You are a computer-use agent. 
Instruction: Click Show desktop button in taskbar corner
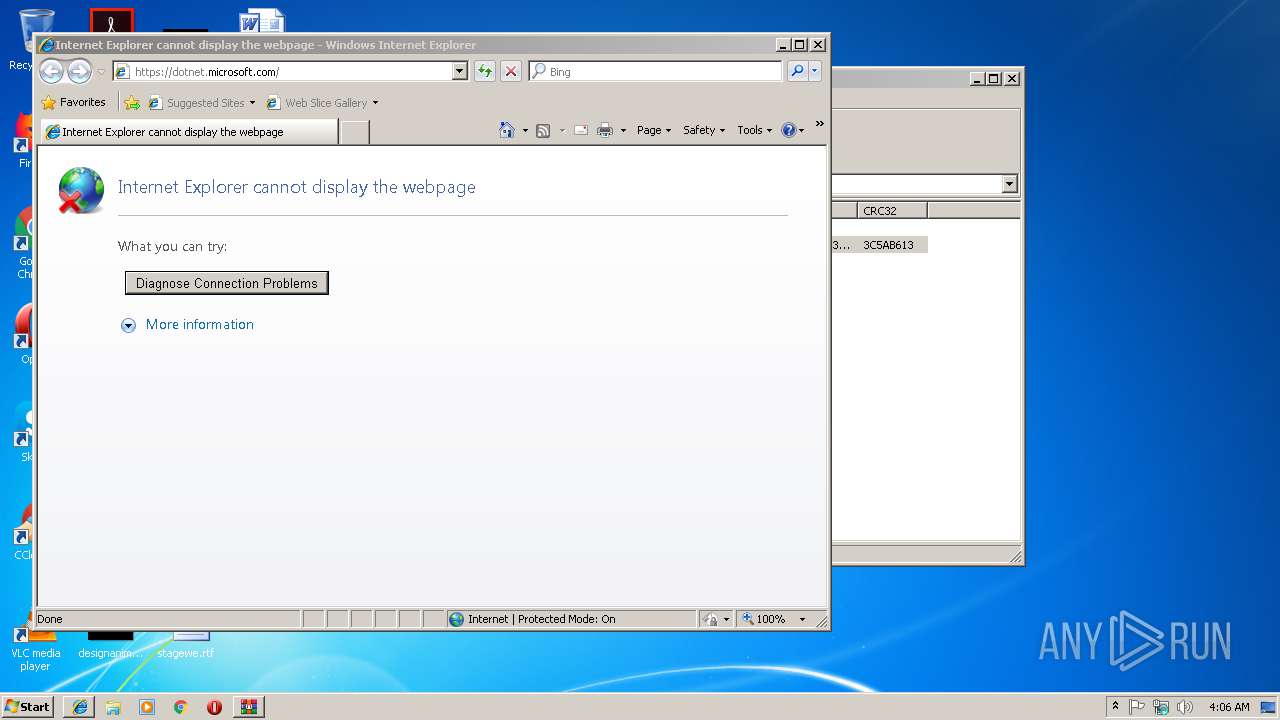point(1268,707)
